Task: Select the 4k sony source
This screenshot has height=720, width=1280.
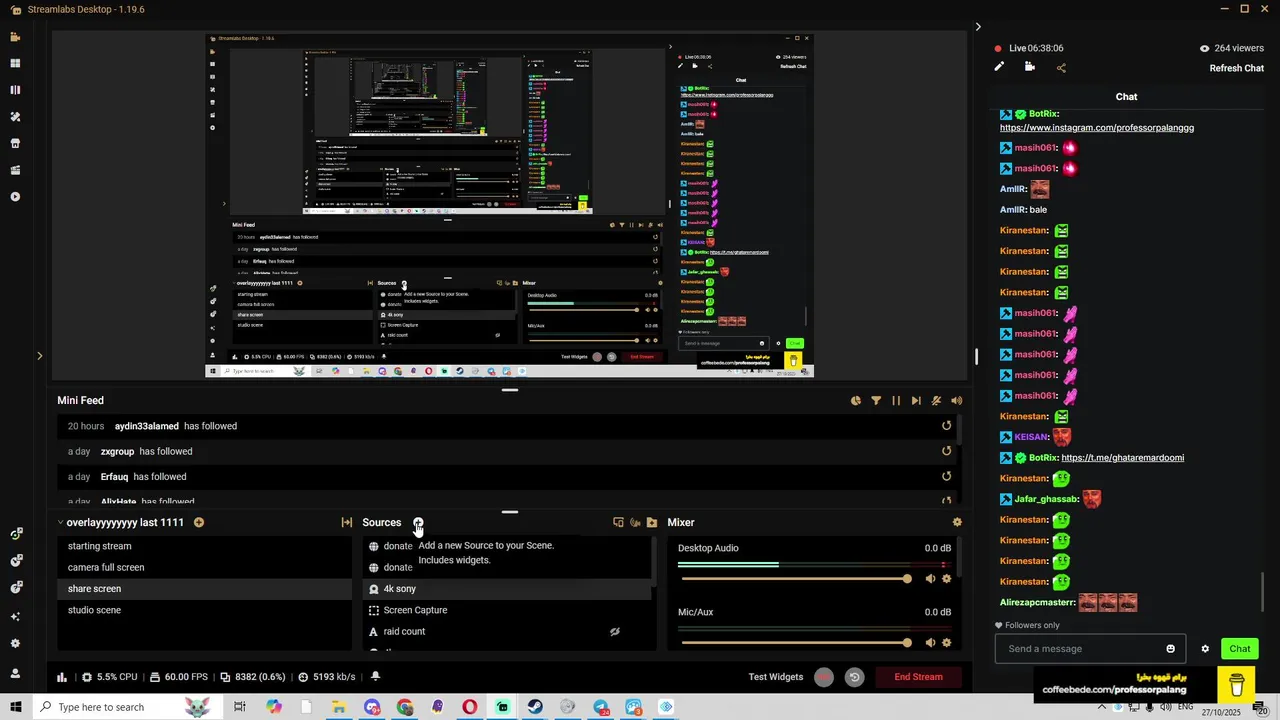Action: [507, 589]
